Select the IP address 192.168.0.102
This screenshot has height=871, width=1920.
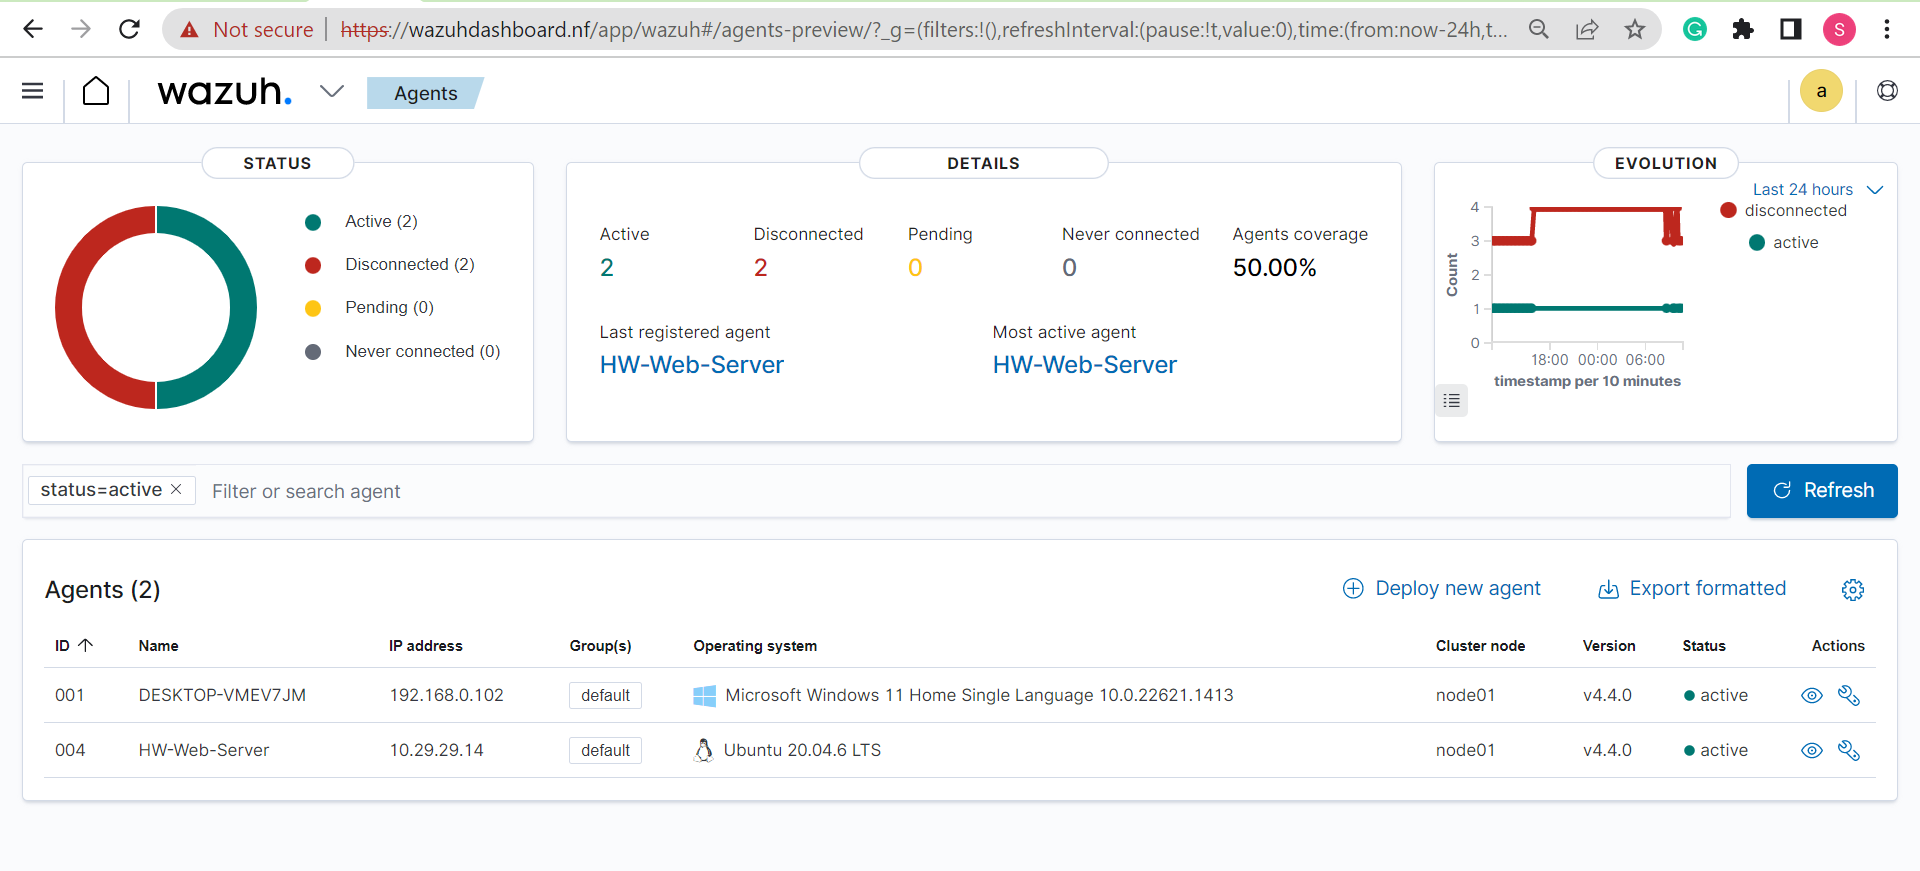[447, 695]
